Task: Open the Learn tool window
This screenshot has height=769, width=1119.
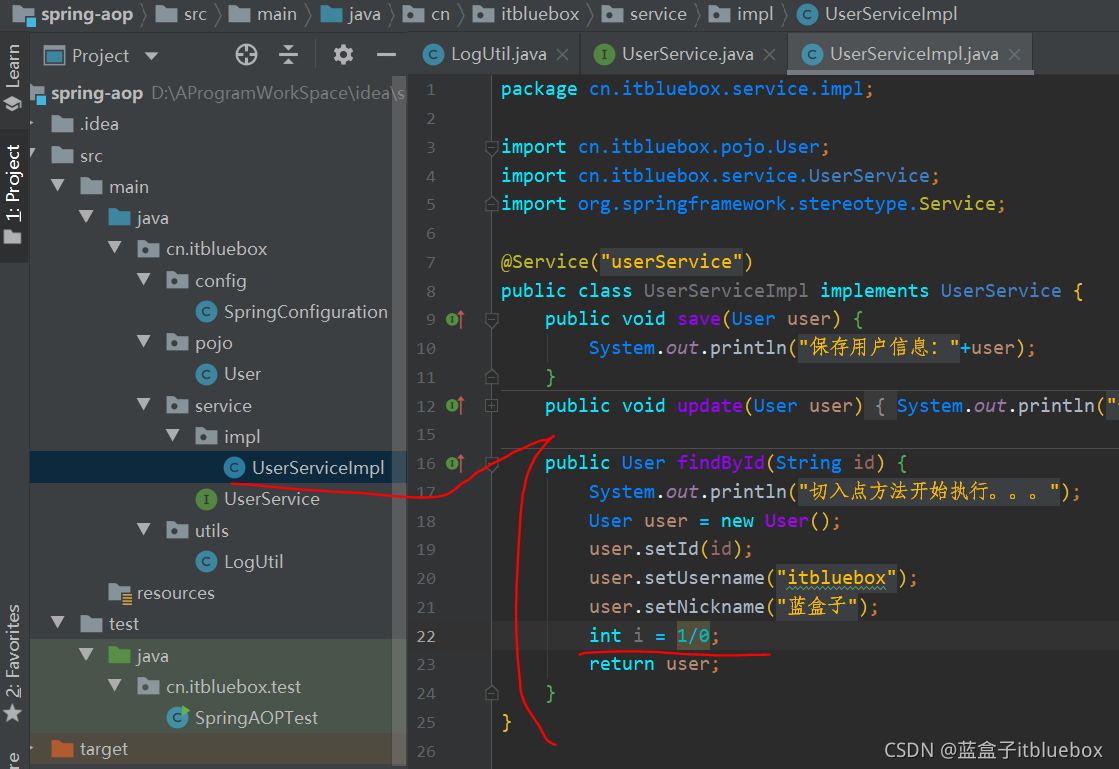Action: 13,76
